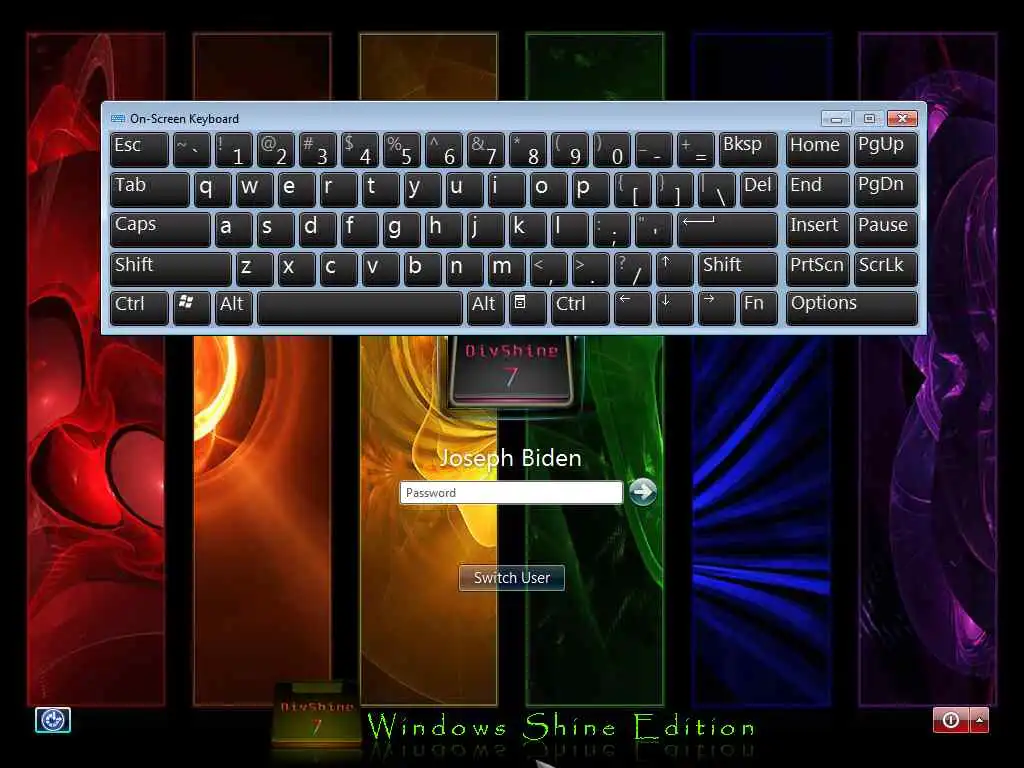This screenshot has height=768, width=1024.
Task: Click the % 5 key
Action: pos(401,150)
